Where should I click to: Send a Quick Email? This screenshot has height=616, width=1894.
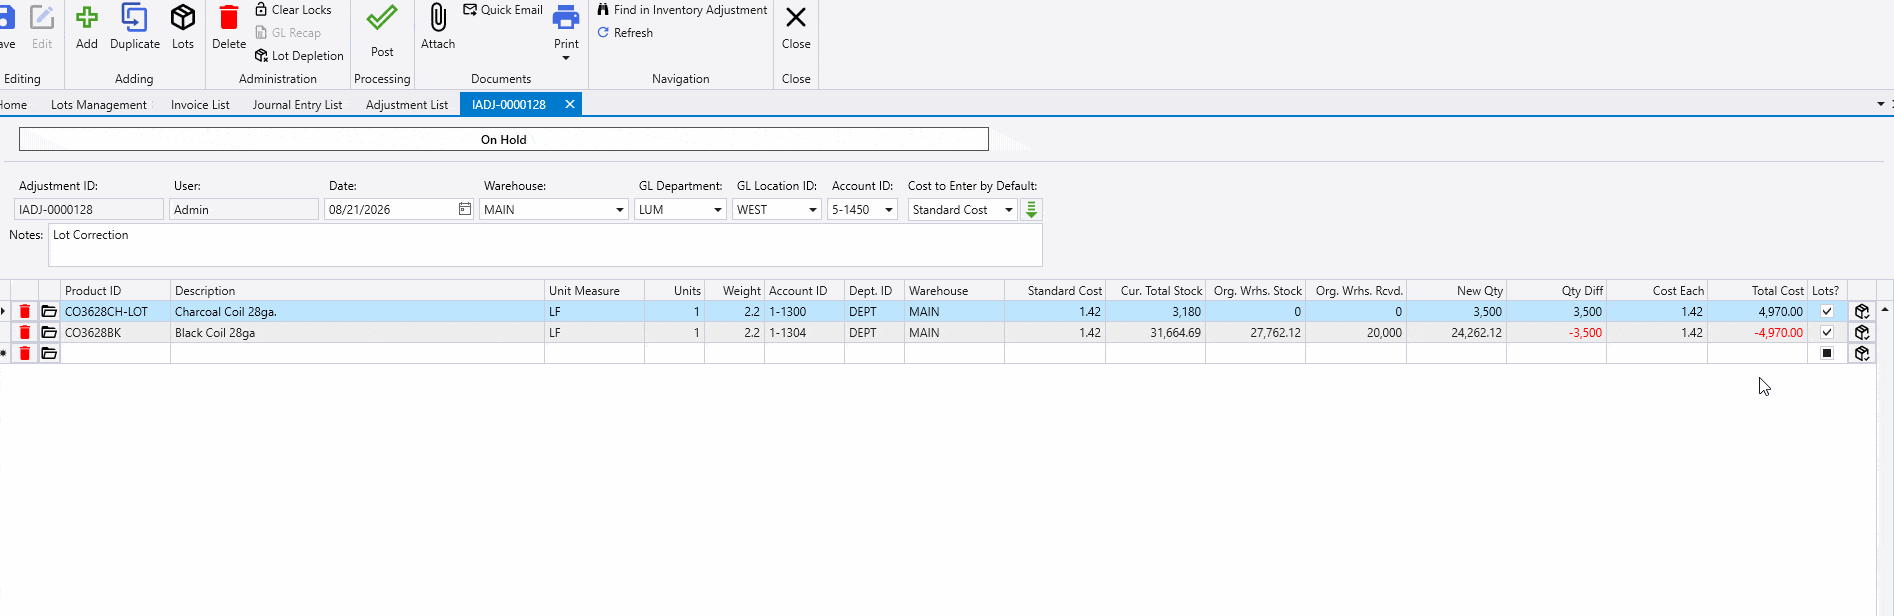[x=503, y=10]
